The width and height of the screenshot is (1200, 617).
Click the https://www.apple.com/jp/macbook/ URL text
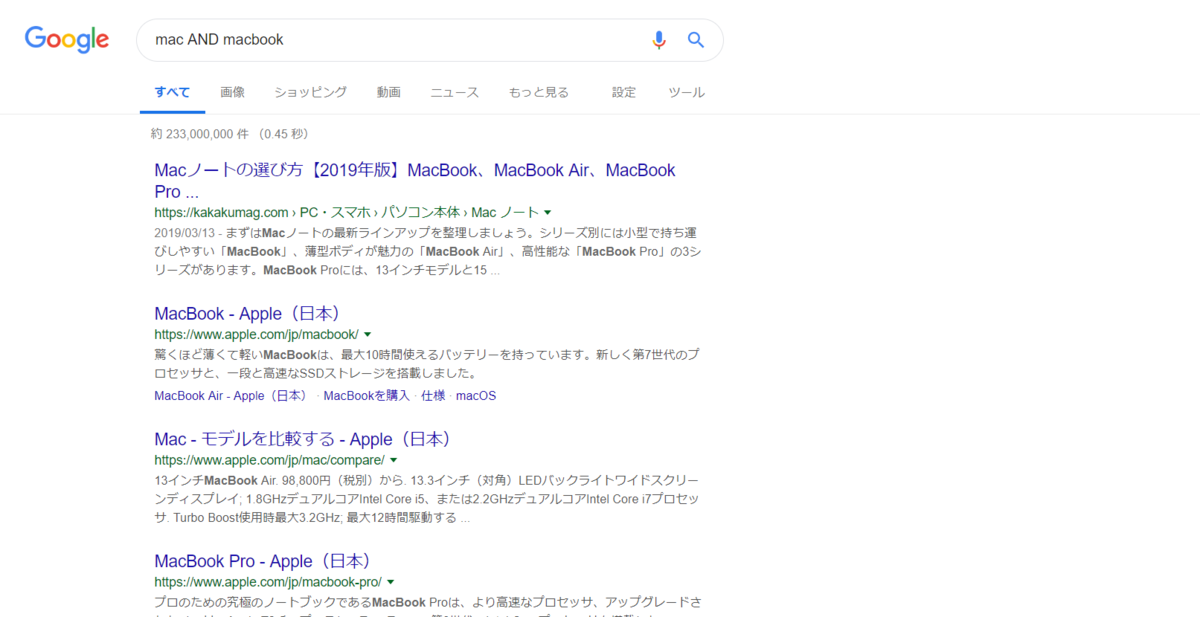pos(256,334)
